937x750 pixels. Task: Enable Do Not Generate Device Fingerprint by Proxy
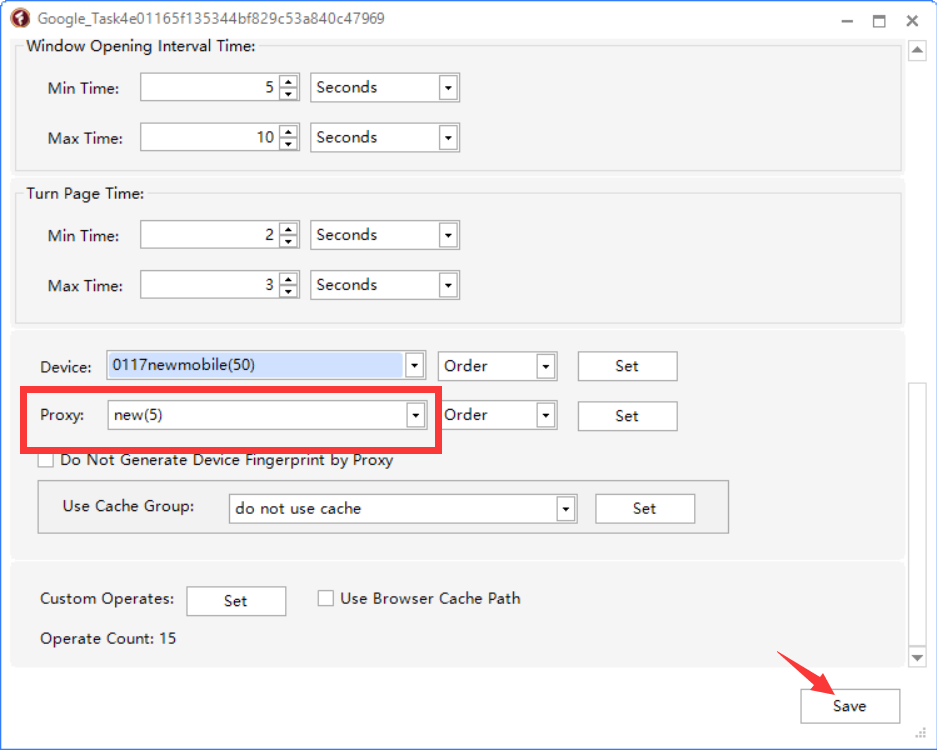pos(45,460)
